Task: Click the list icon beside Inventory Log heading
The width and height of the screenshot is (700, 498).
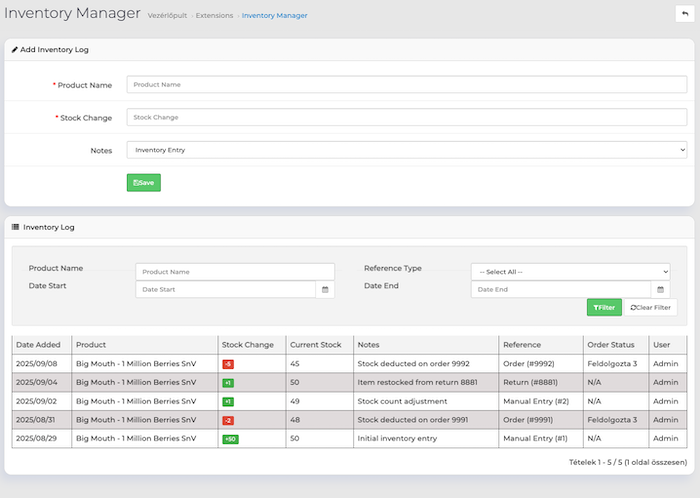Action: tap(15, 227)
